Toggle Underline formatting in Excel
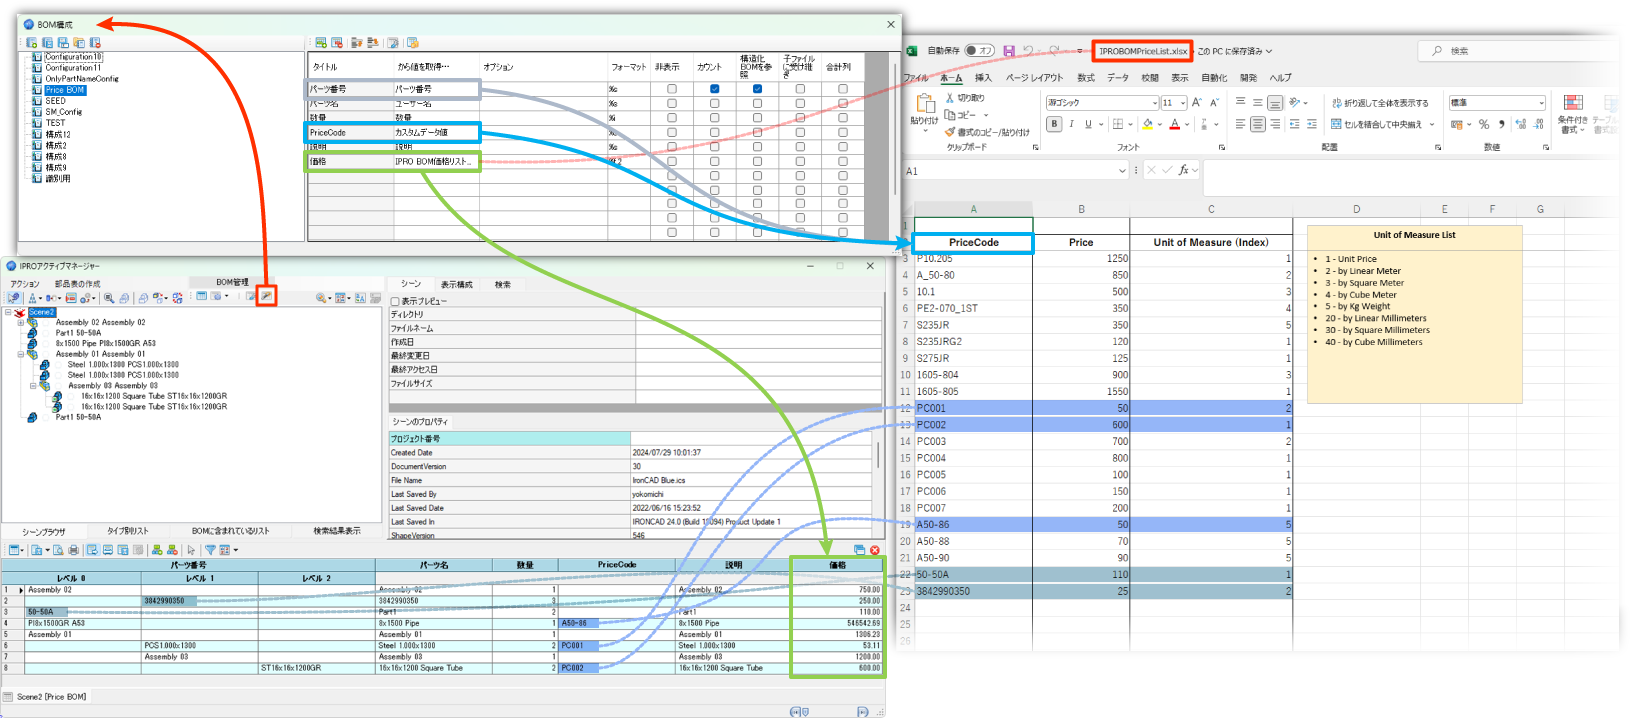The height and width of the screenshot is (718, 1632). coord(1088,124)
